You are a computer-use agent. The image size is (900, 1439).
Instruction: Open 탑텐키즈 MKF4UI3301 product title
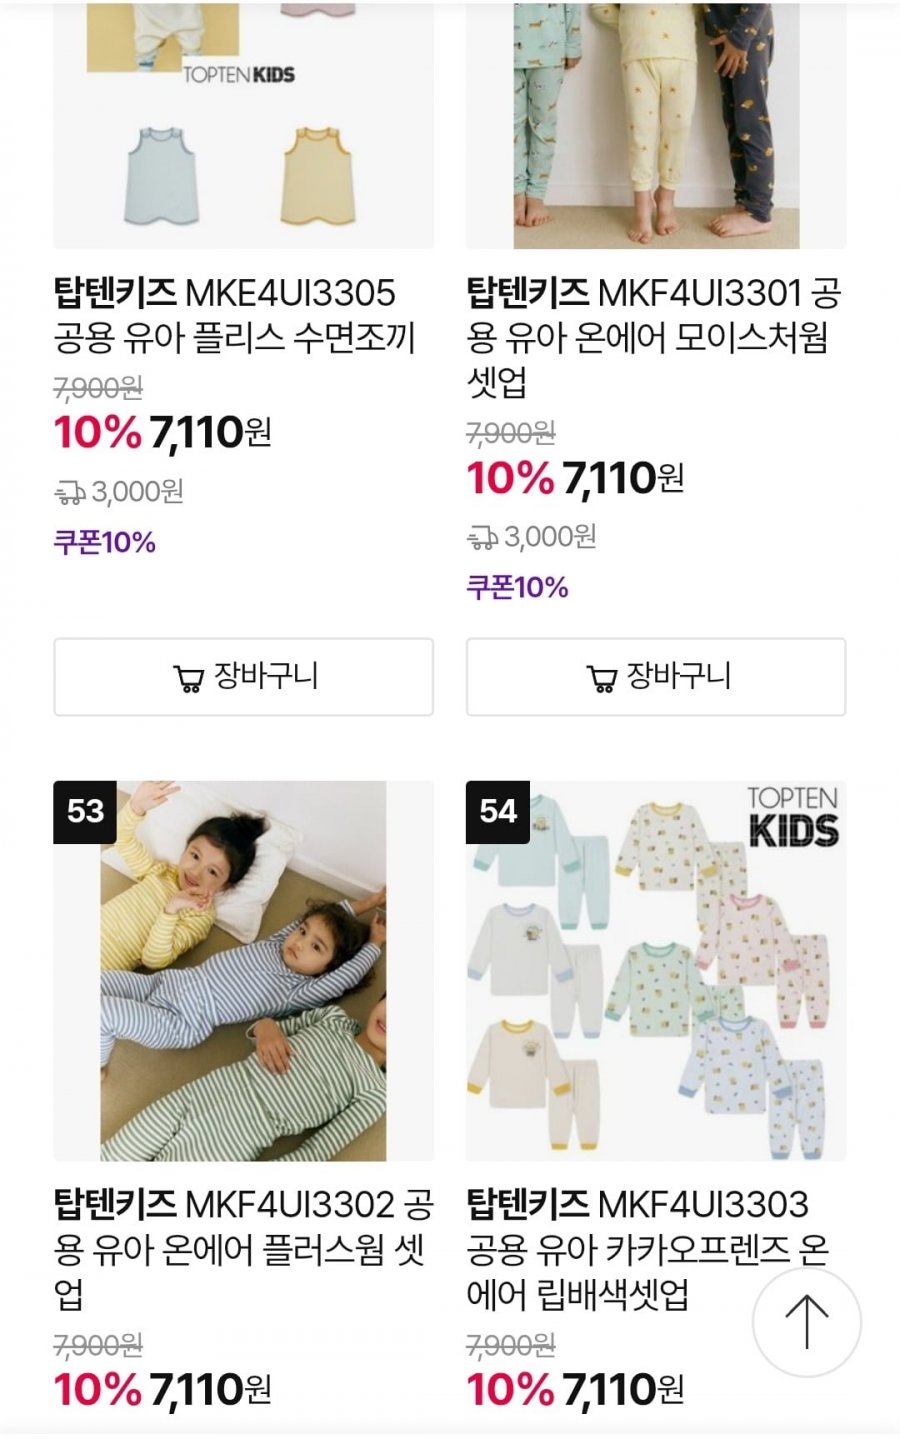tap(653, 337)
